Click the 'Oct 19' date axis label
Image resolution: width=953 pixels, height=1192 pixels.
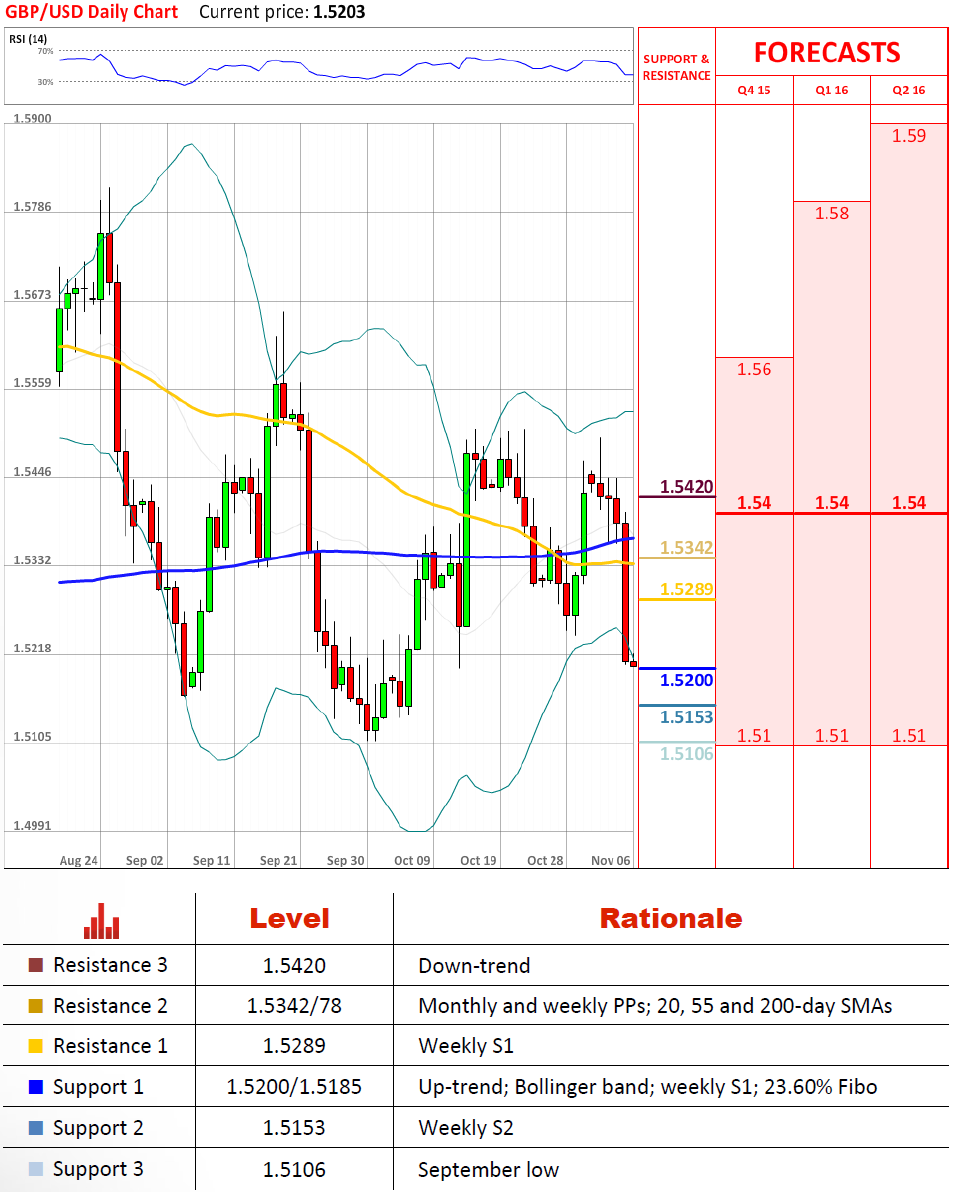point(478,861)
